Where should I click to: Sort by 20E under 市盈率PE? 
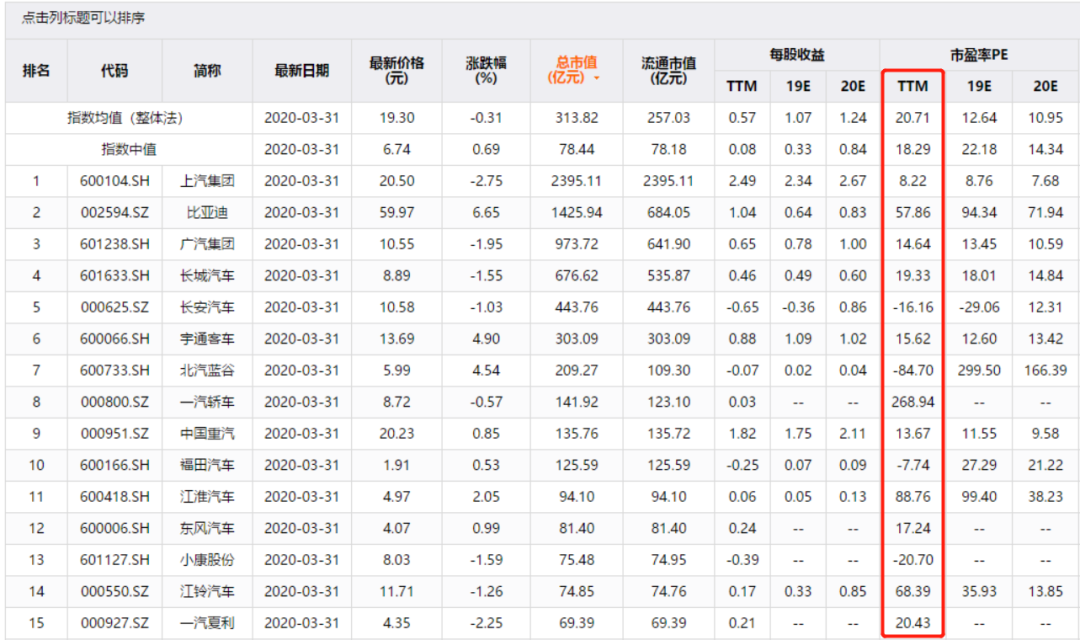click(x=1046, y=86)
